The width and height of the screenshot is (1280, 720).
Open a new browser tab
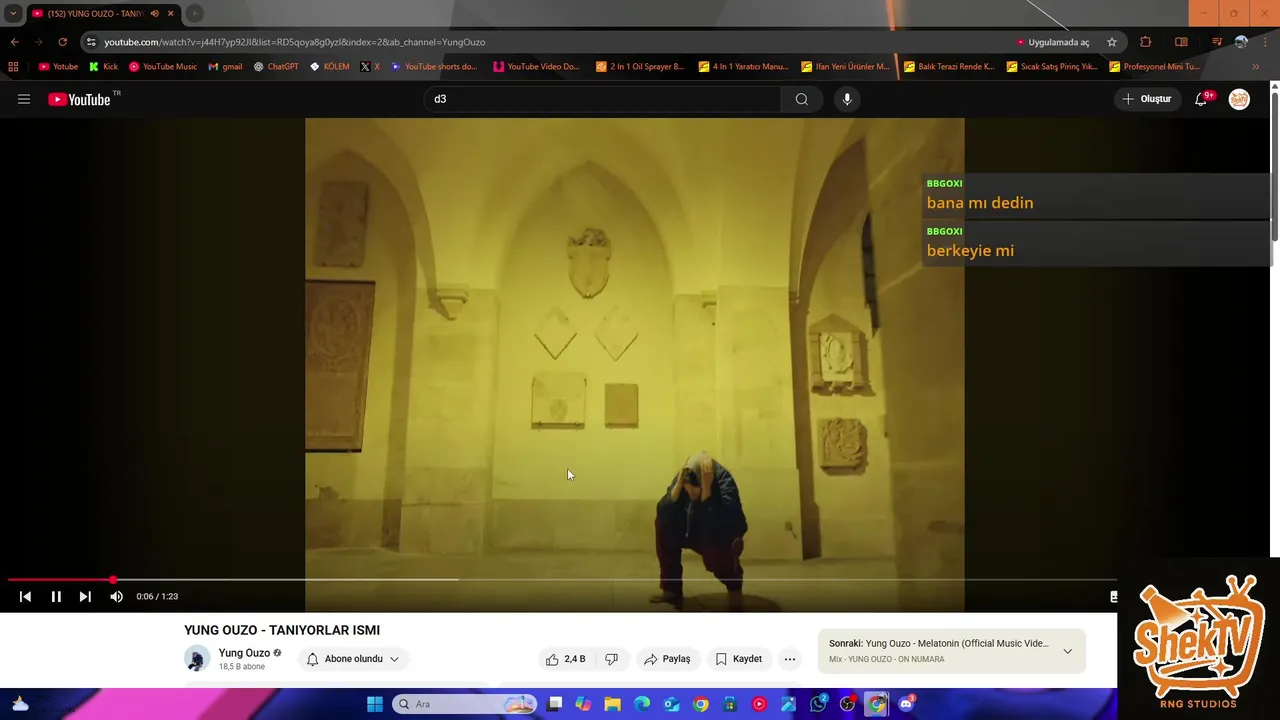pyautogui.click(x=194, y=13)
